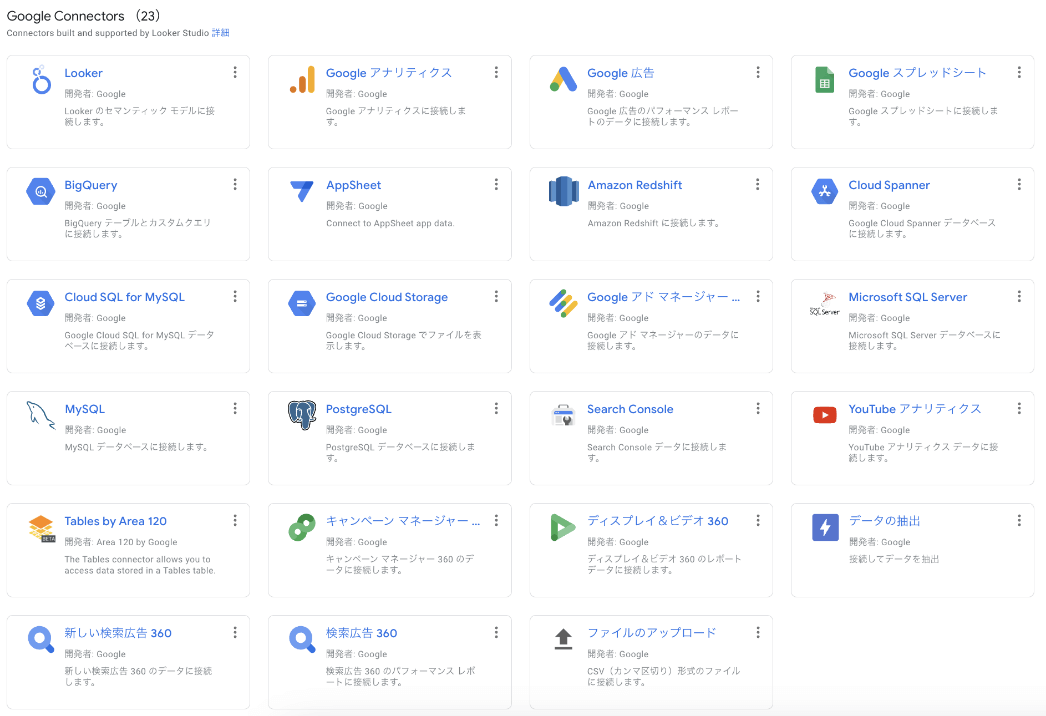The image size is (1046, 716).
Task: Open the kebab menu on YouTube アナリティクス
Action: [1019, 408]
